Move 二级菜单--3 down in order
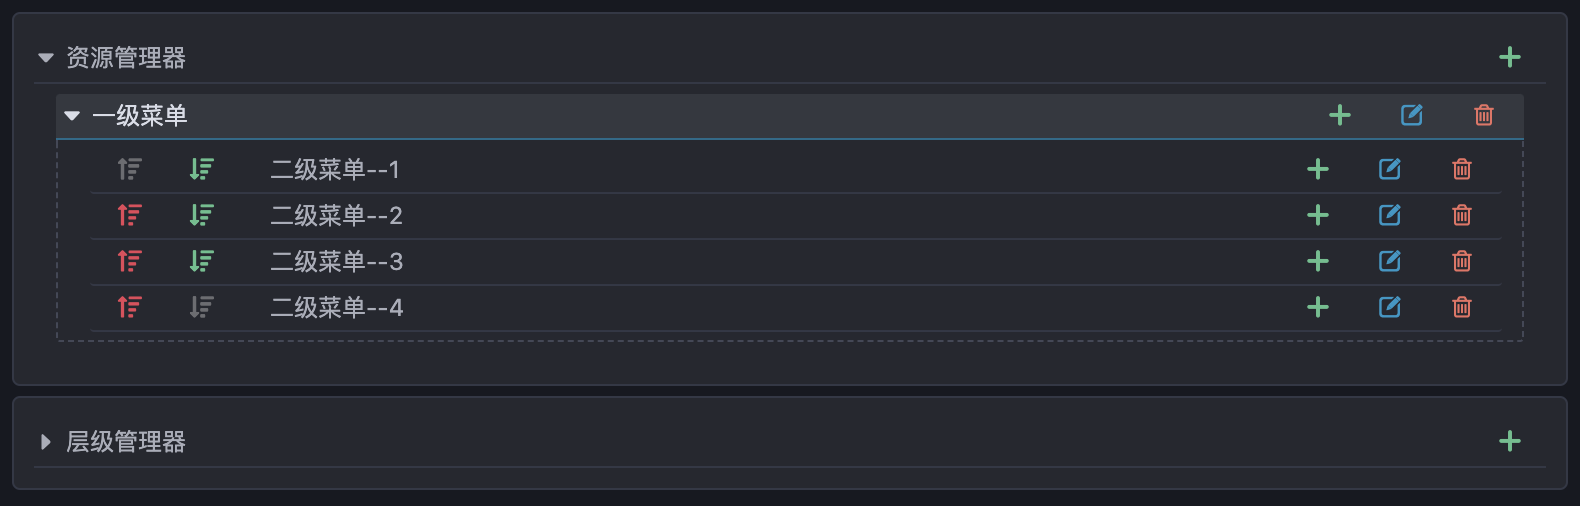Image resolution: width=1580 pixels, height=506 pixels. (202, 261)
